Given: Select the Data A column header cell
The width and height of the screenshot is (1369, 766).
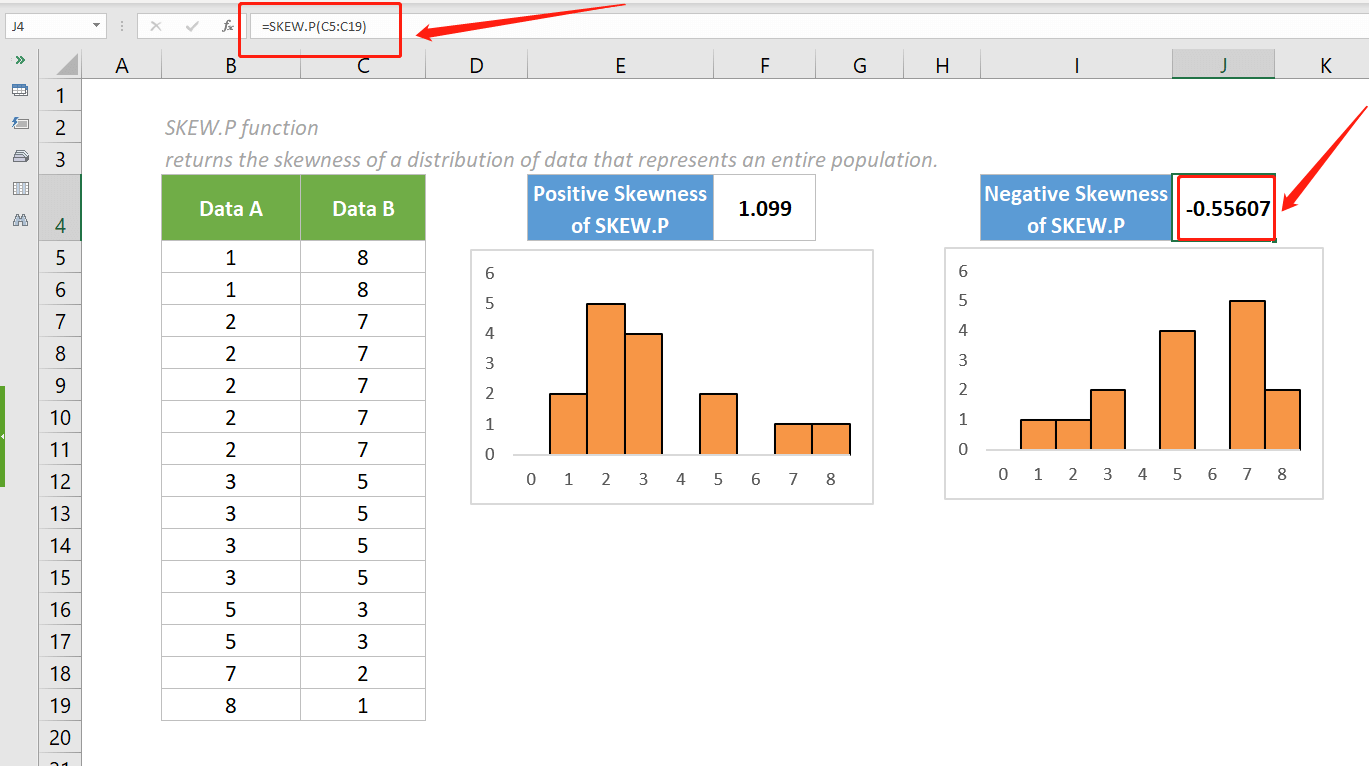Looking at the screenshot, I should coord(230,207).
